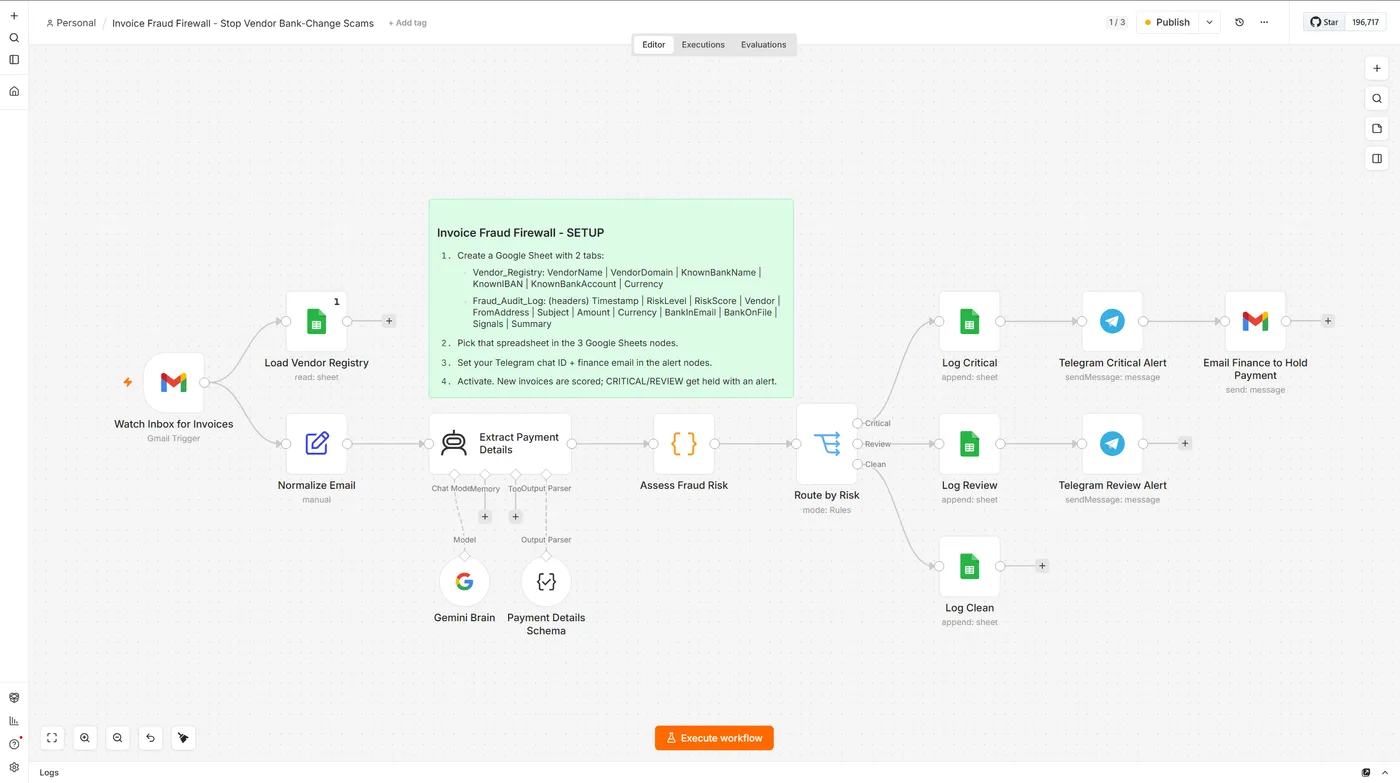The image size is (1400, 783).
Task: Select the Assess Fraud Risk code node
Action: click(684, 443)
